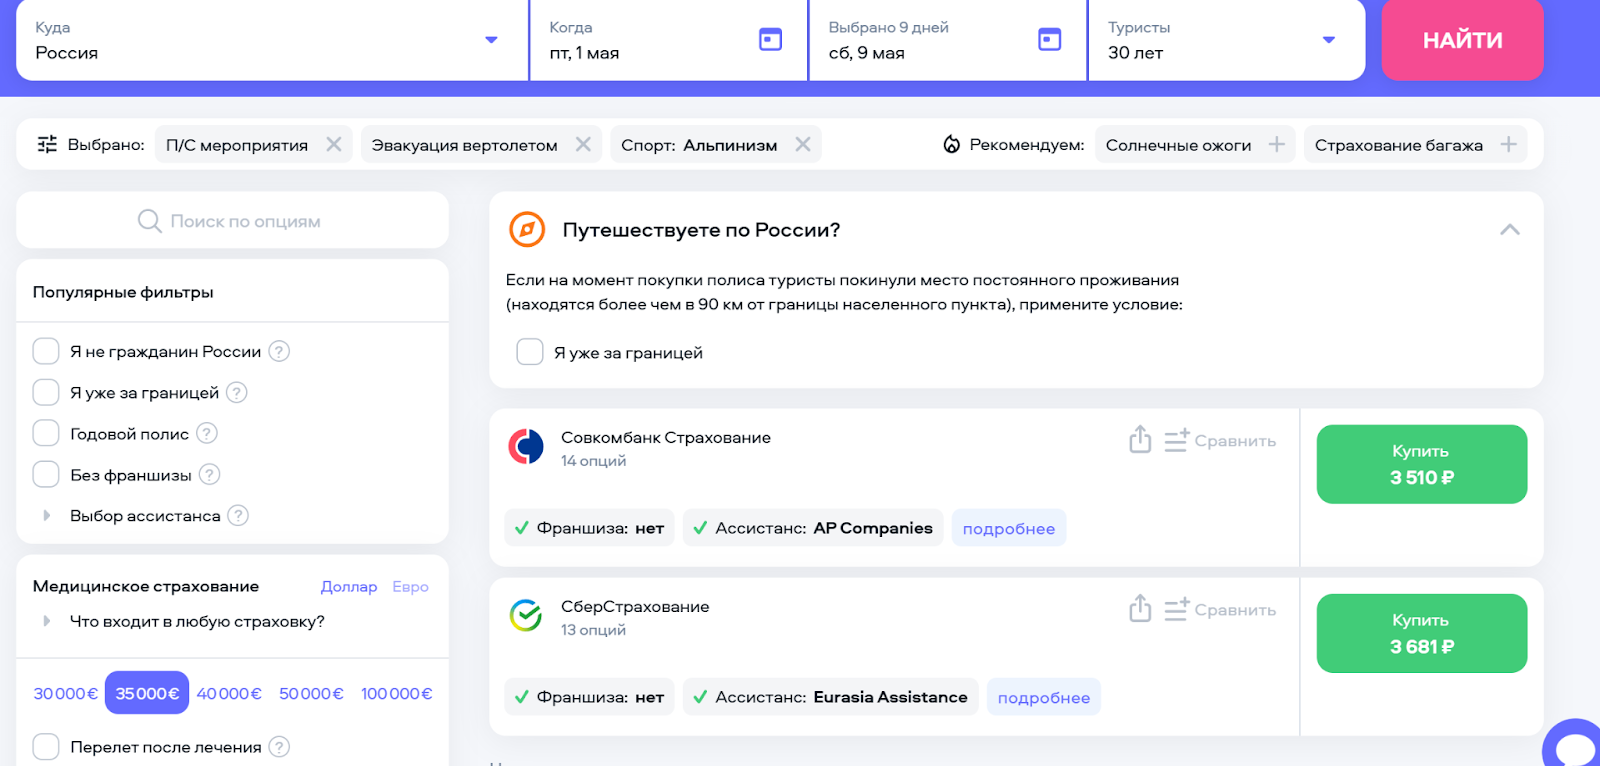Enable the Без франшизы checkbox

46,474
